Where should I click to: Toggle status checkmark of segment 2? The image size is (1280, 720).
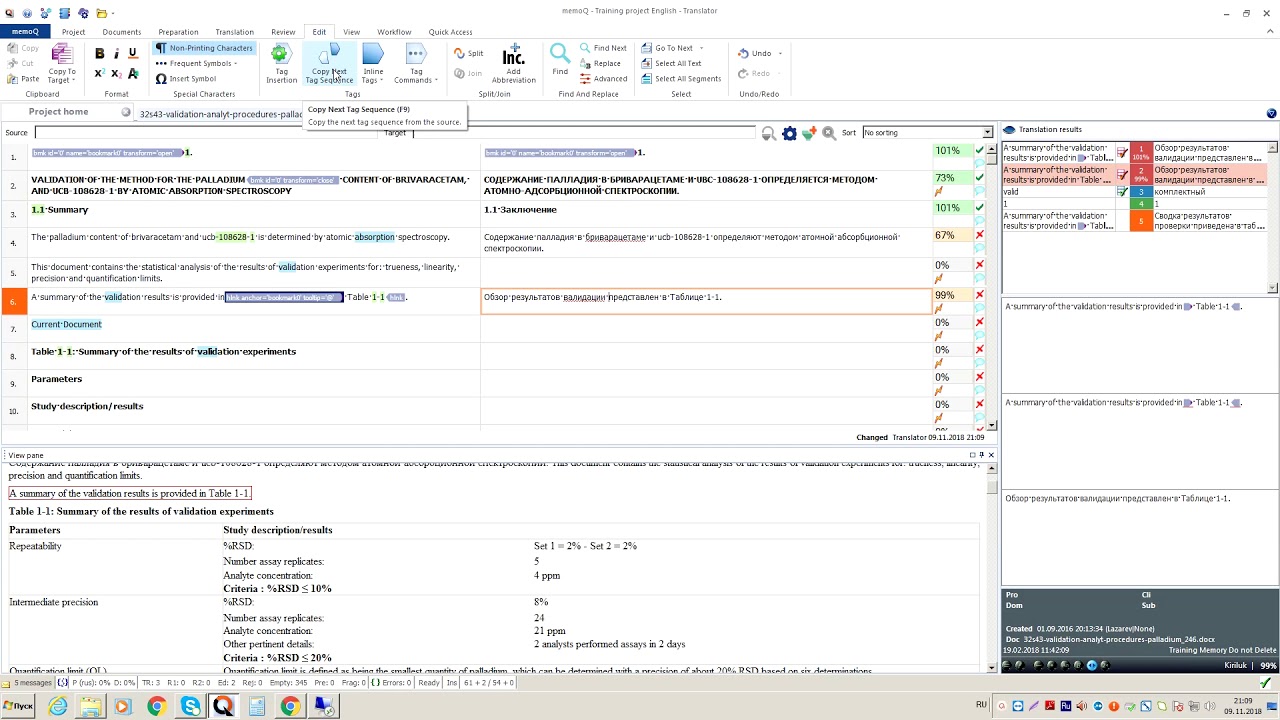(x=979, y=178)
